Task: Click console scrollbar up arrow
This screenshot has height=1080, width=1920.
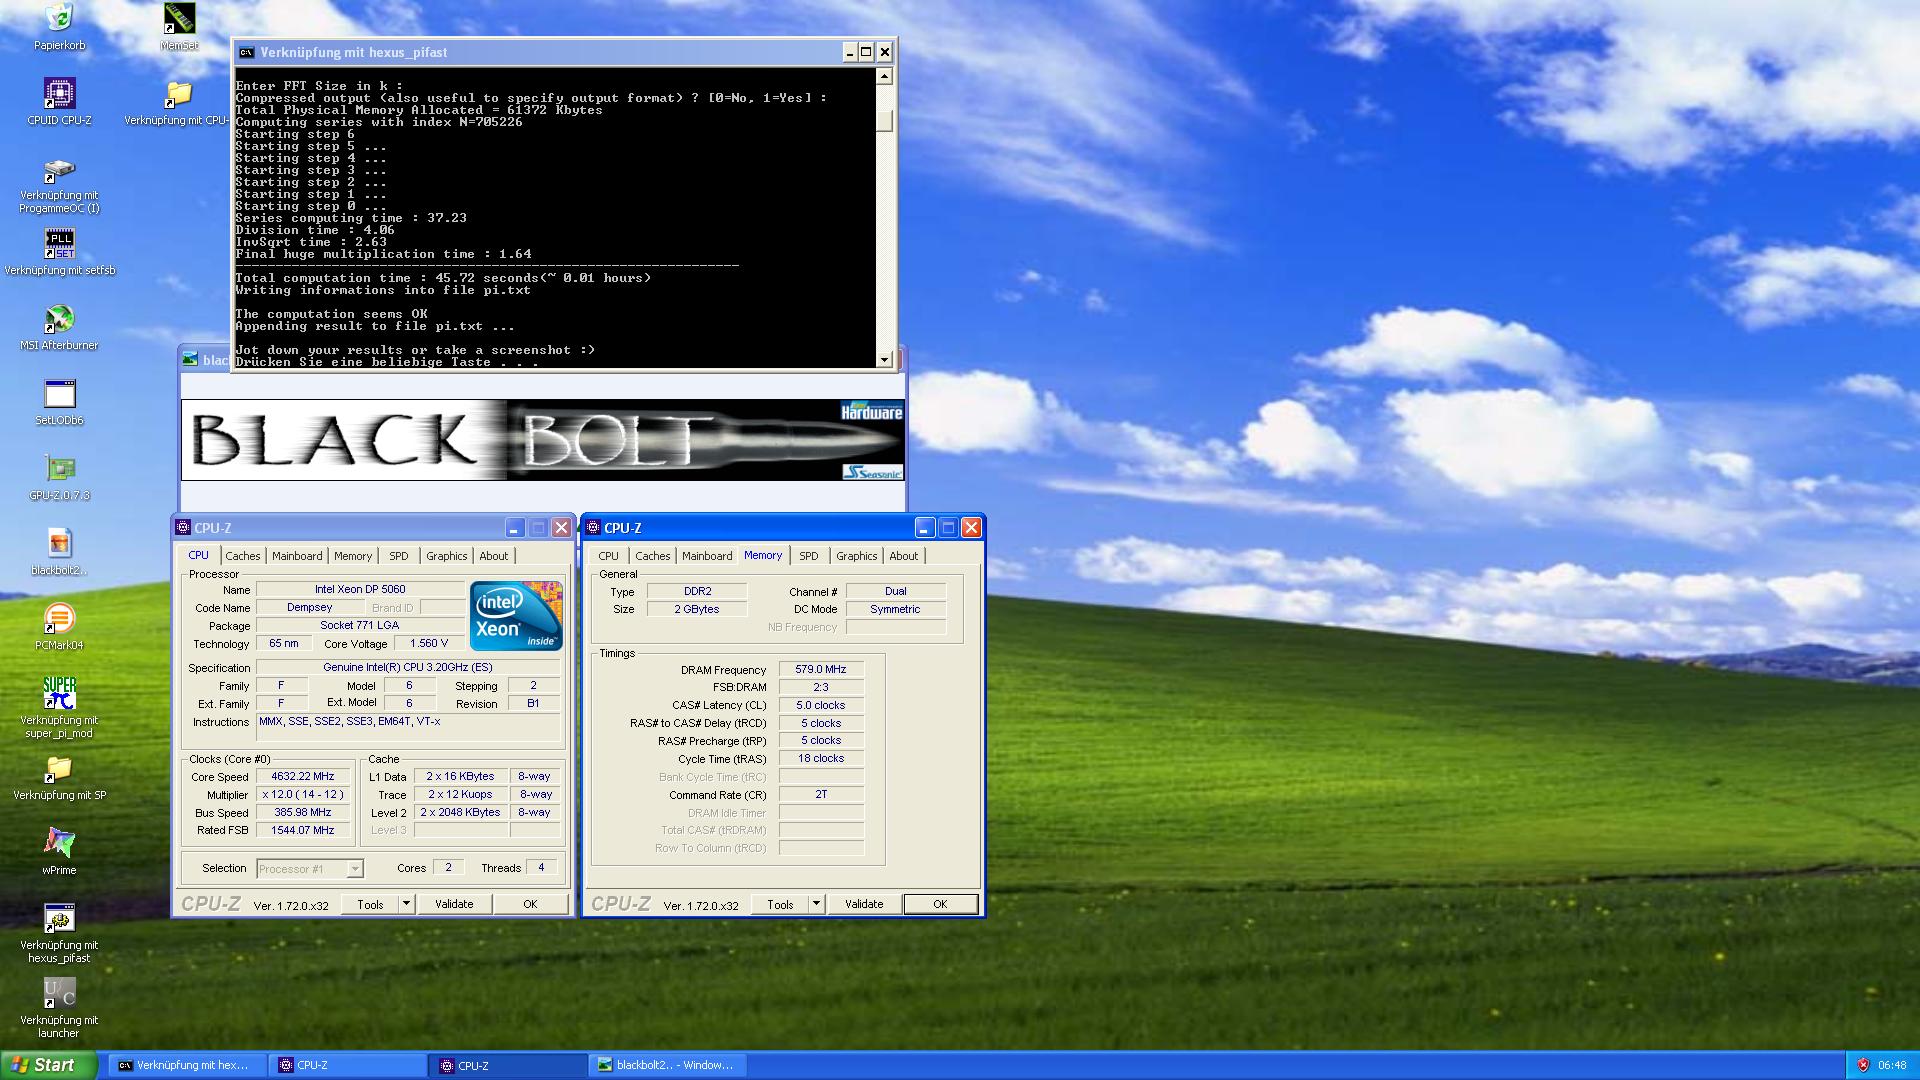Action: [884, 76]
